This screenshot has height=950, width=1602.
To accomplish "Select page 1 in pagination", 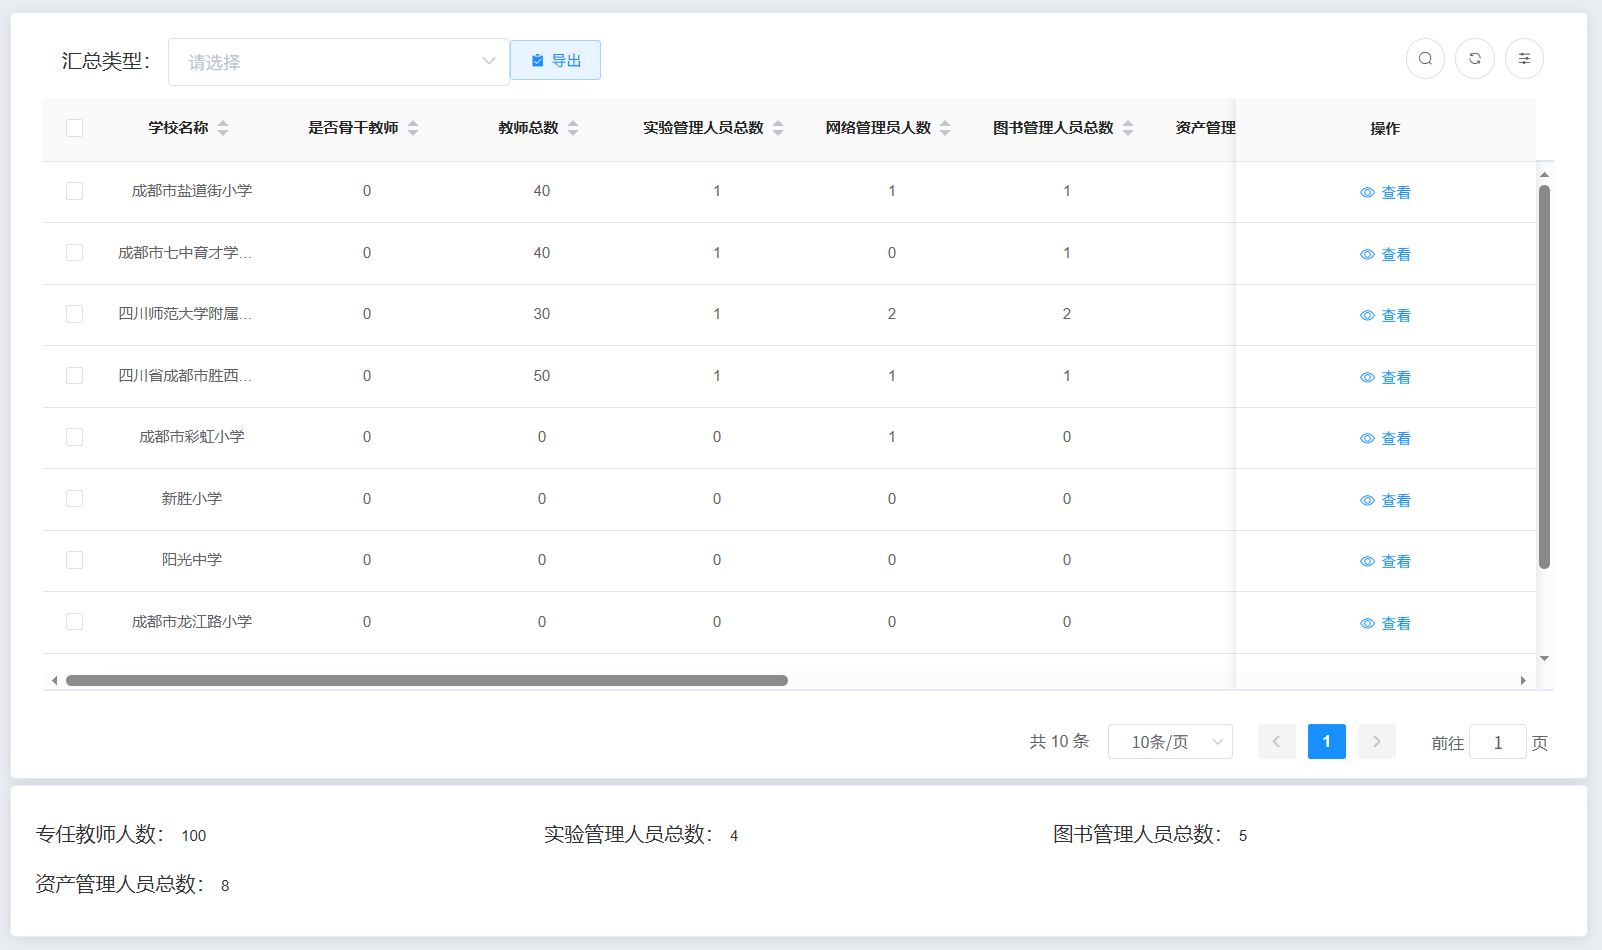I will [1326, 742].
